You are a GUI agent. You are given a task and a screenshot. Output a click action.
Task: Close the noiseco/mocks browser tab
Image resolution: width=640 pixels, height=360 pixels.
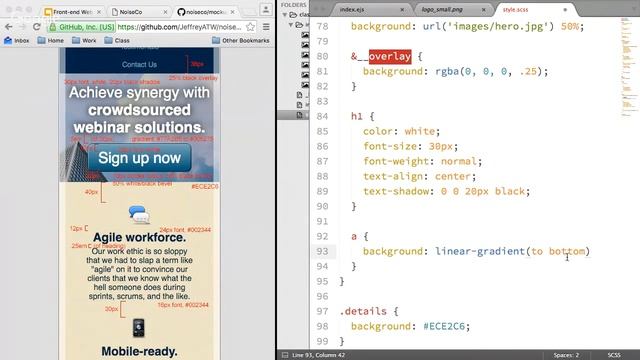click(232, 12)
